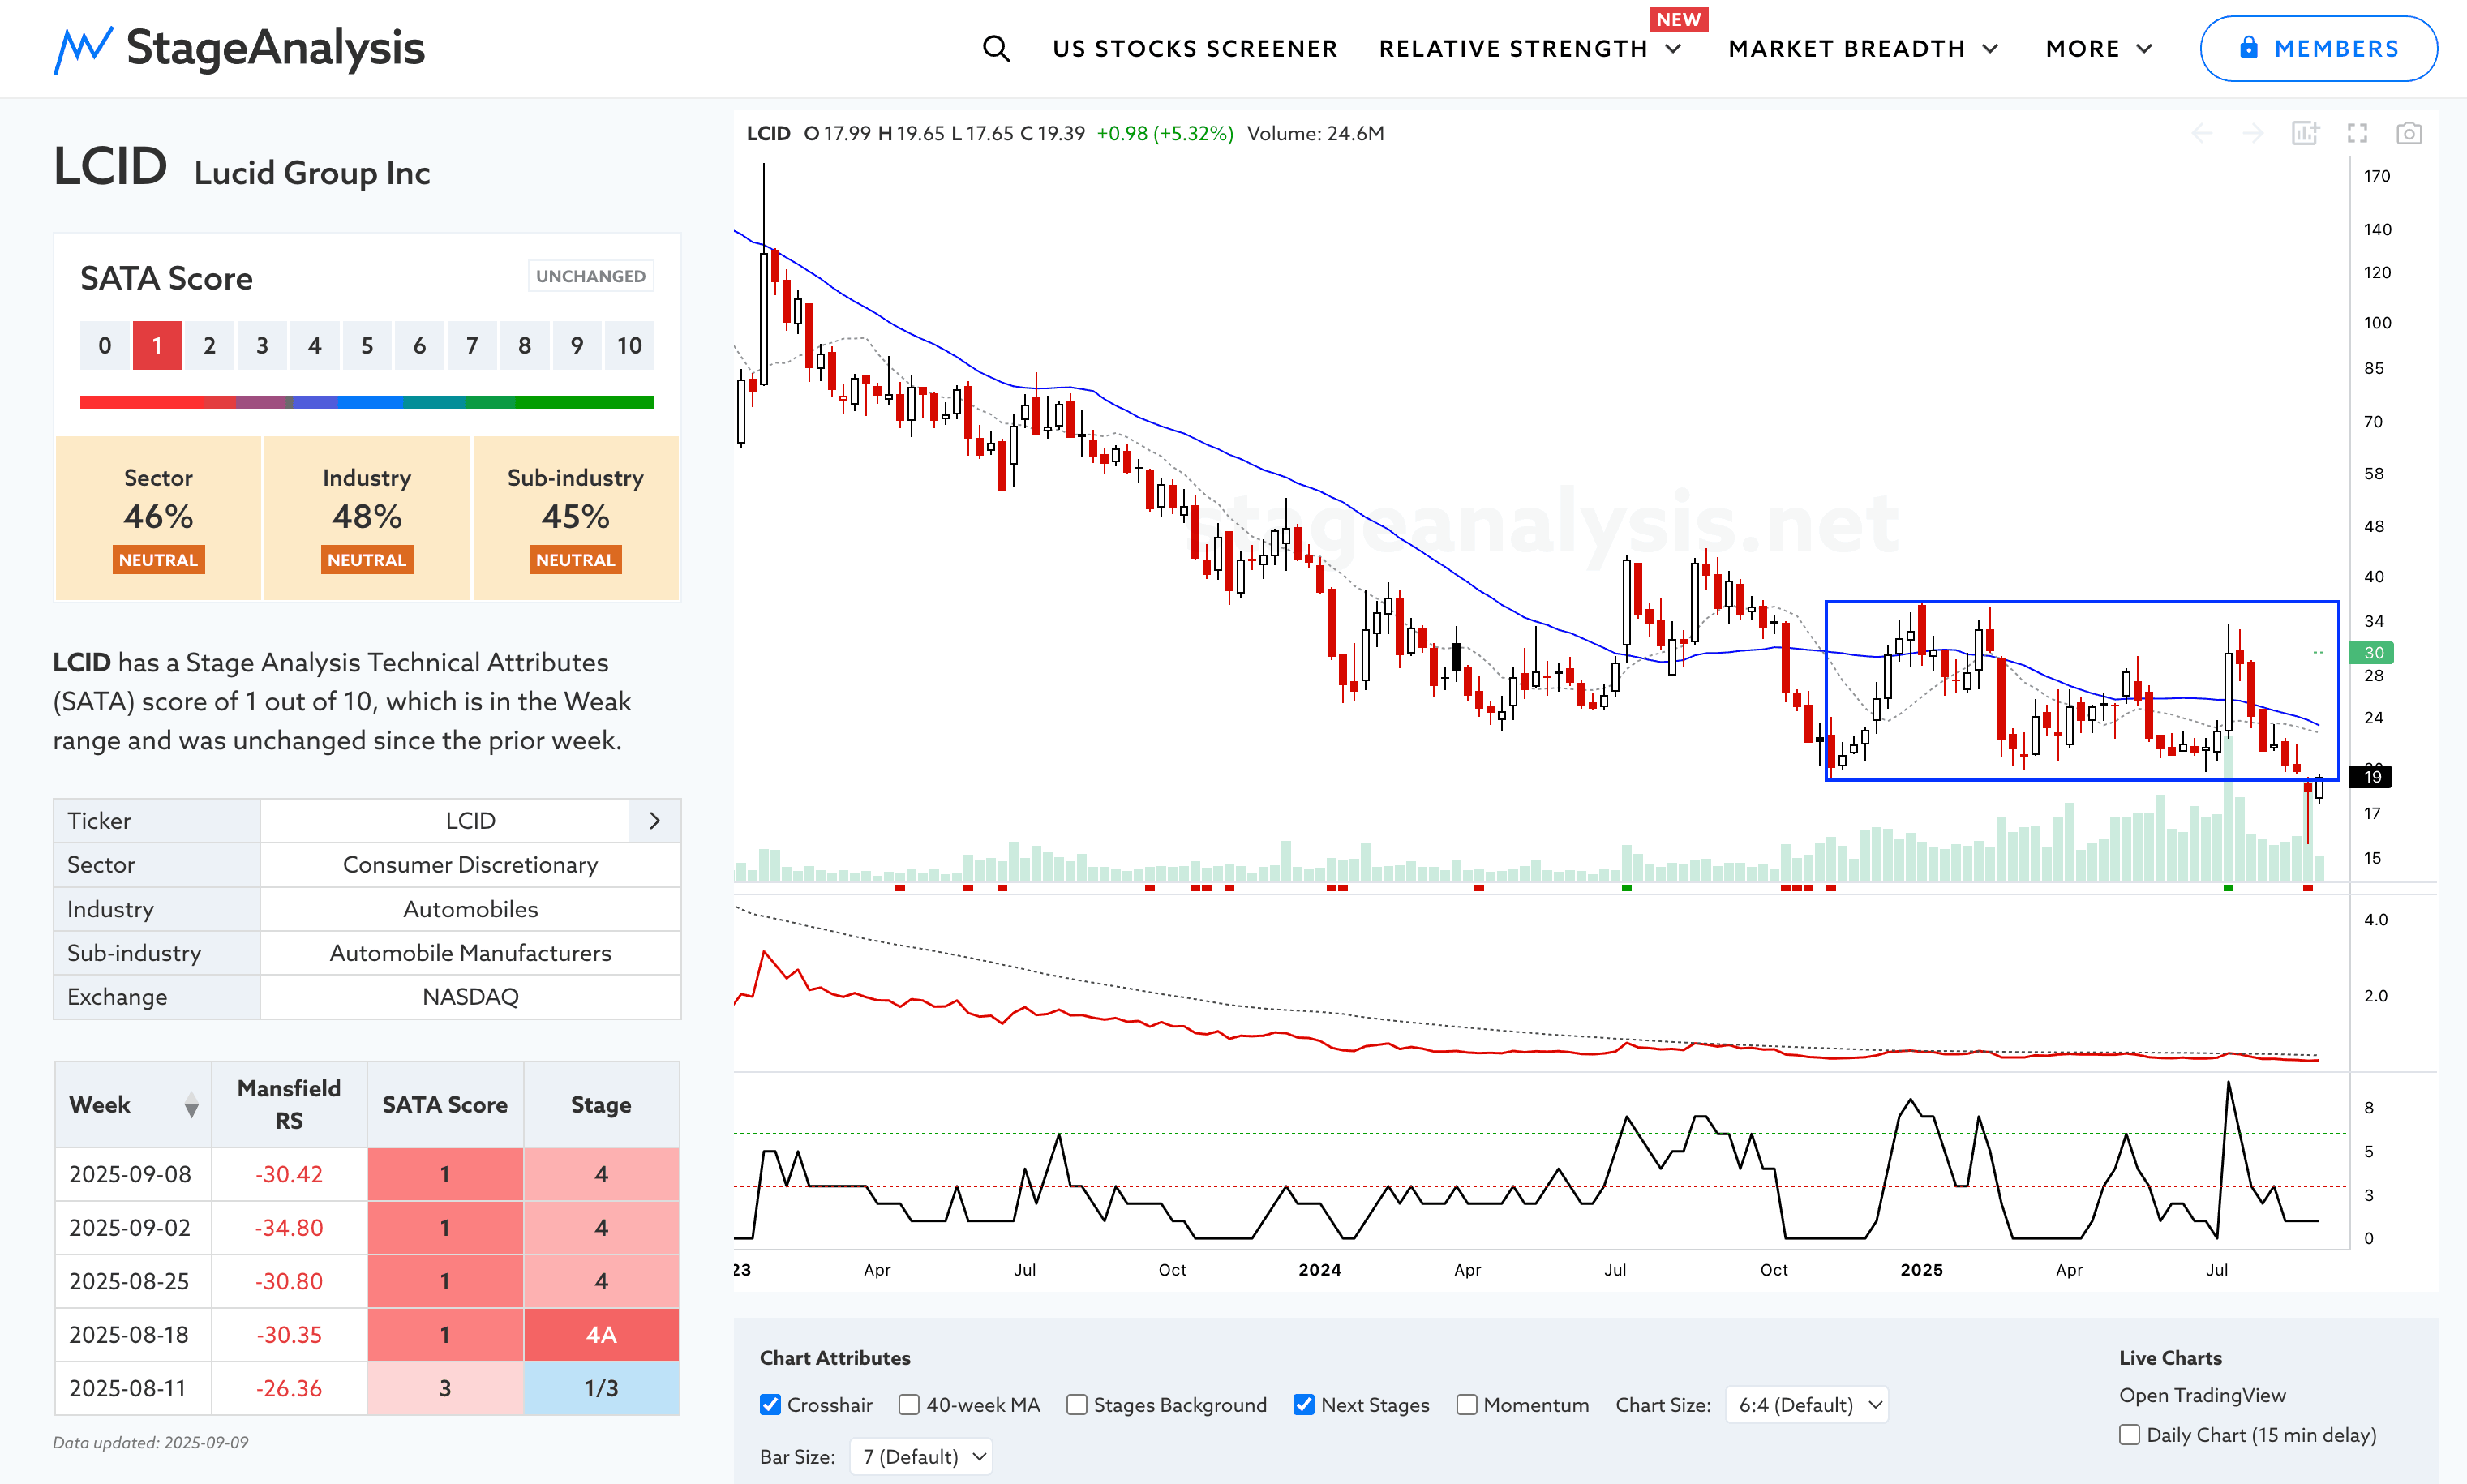
Task: Enable Daily Chart 15 min delay checkbox
Action: (2130, 1435)
